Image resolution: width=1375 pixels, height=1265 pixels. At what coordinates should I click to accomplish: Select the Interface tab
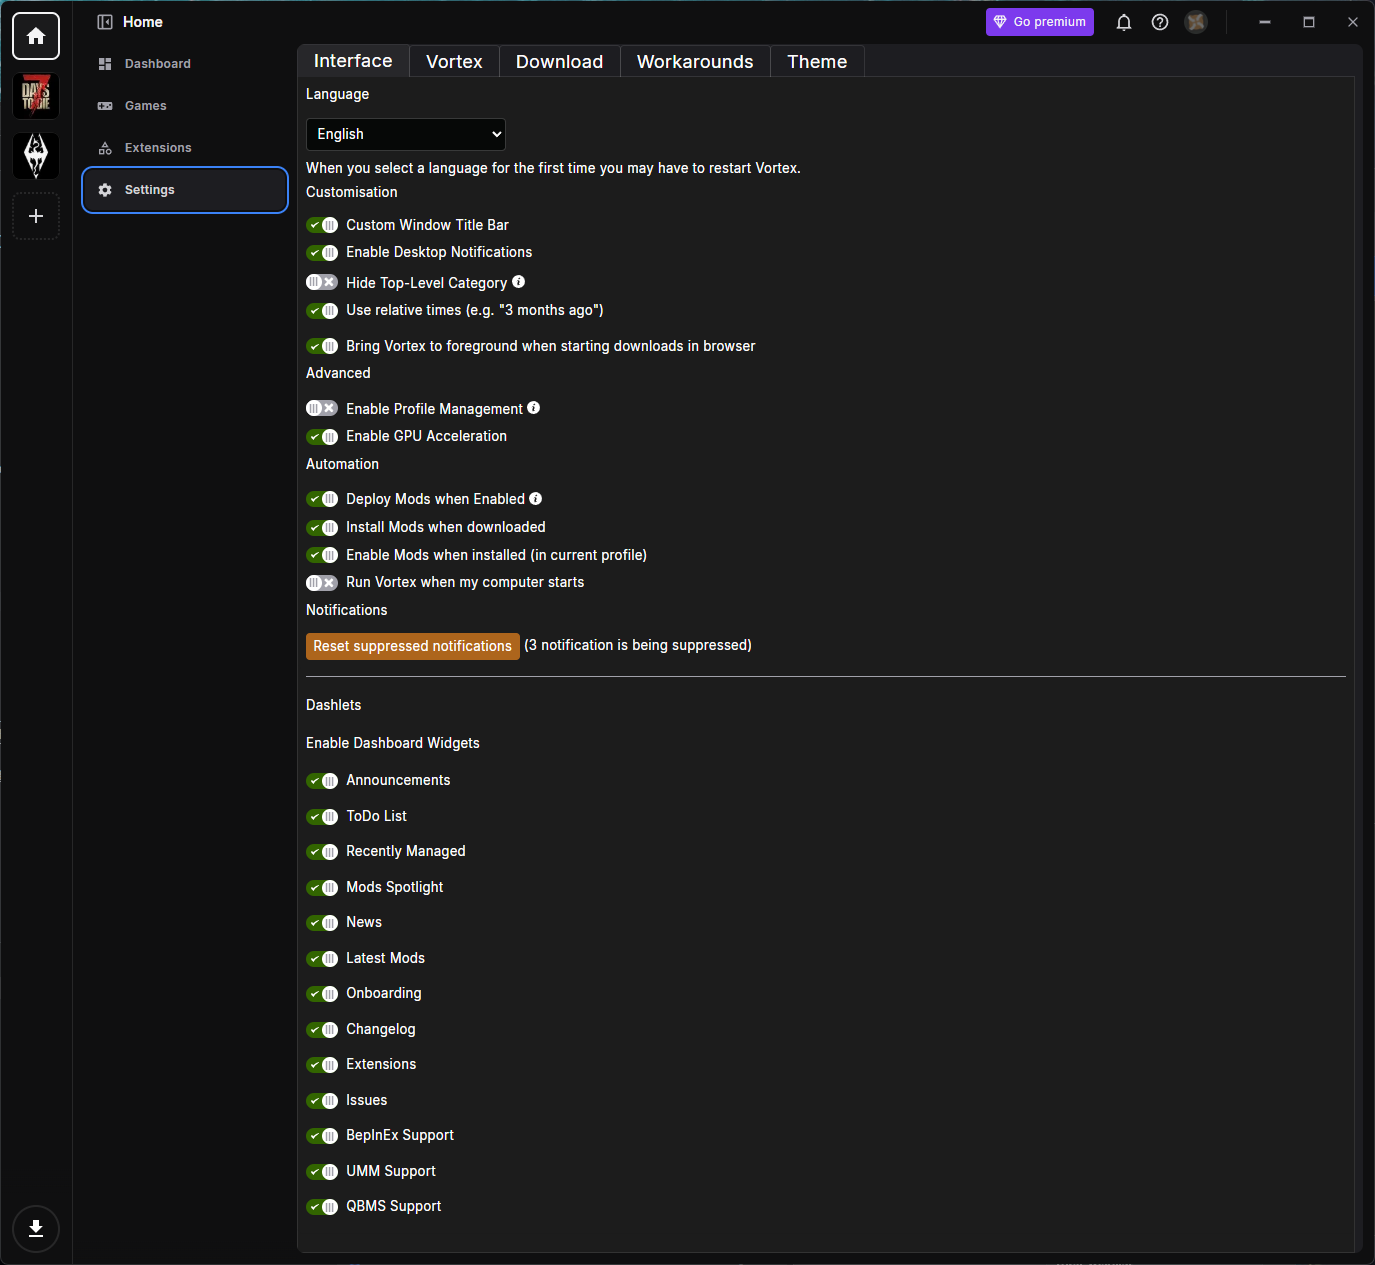coord(353,61)
